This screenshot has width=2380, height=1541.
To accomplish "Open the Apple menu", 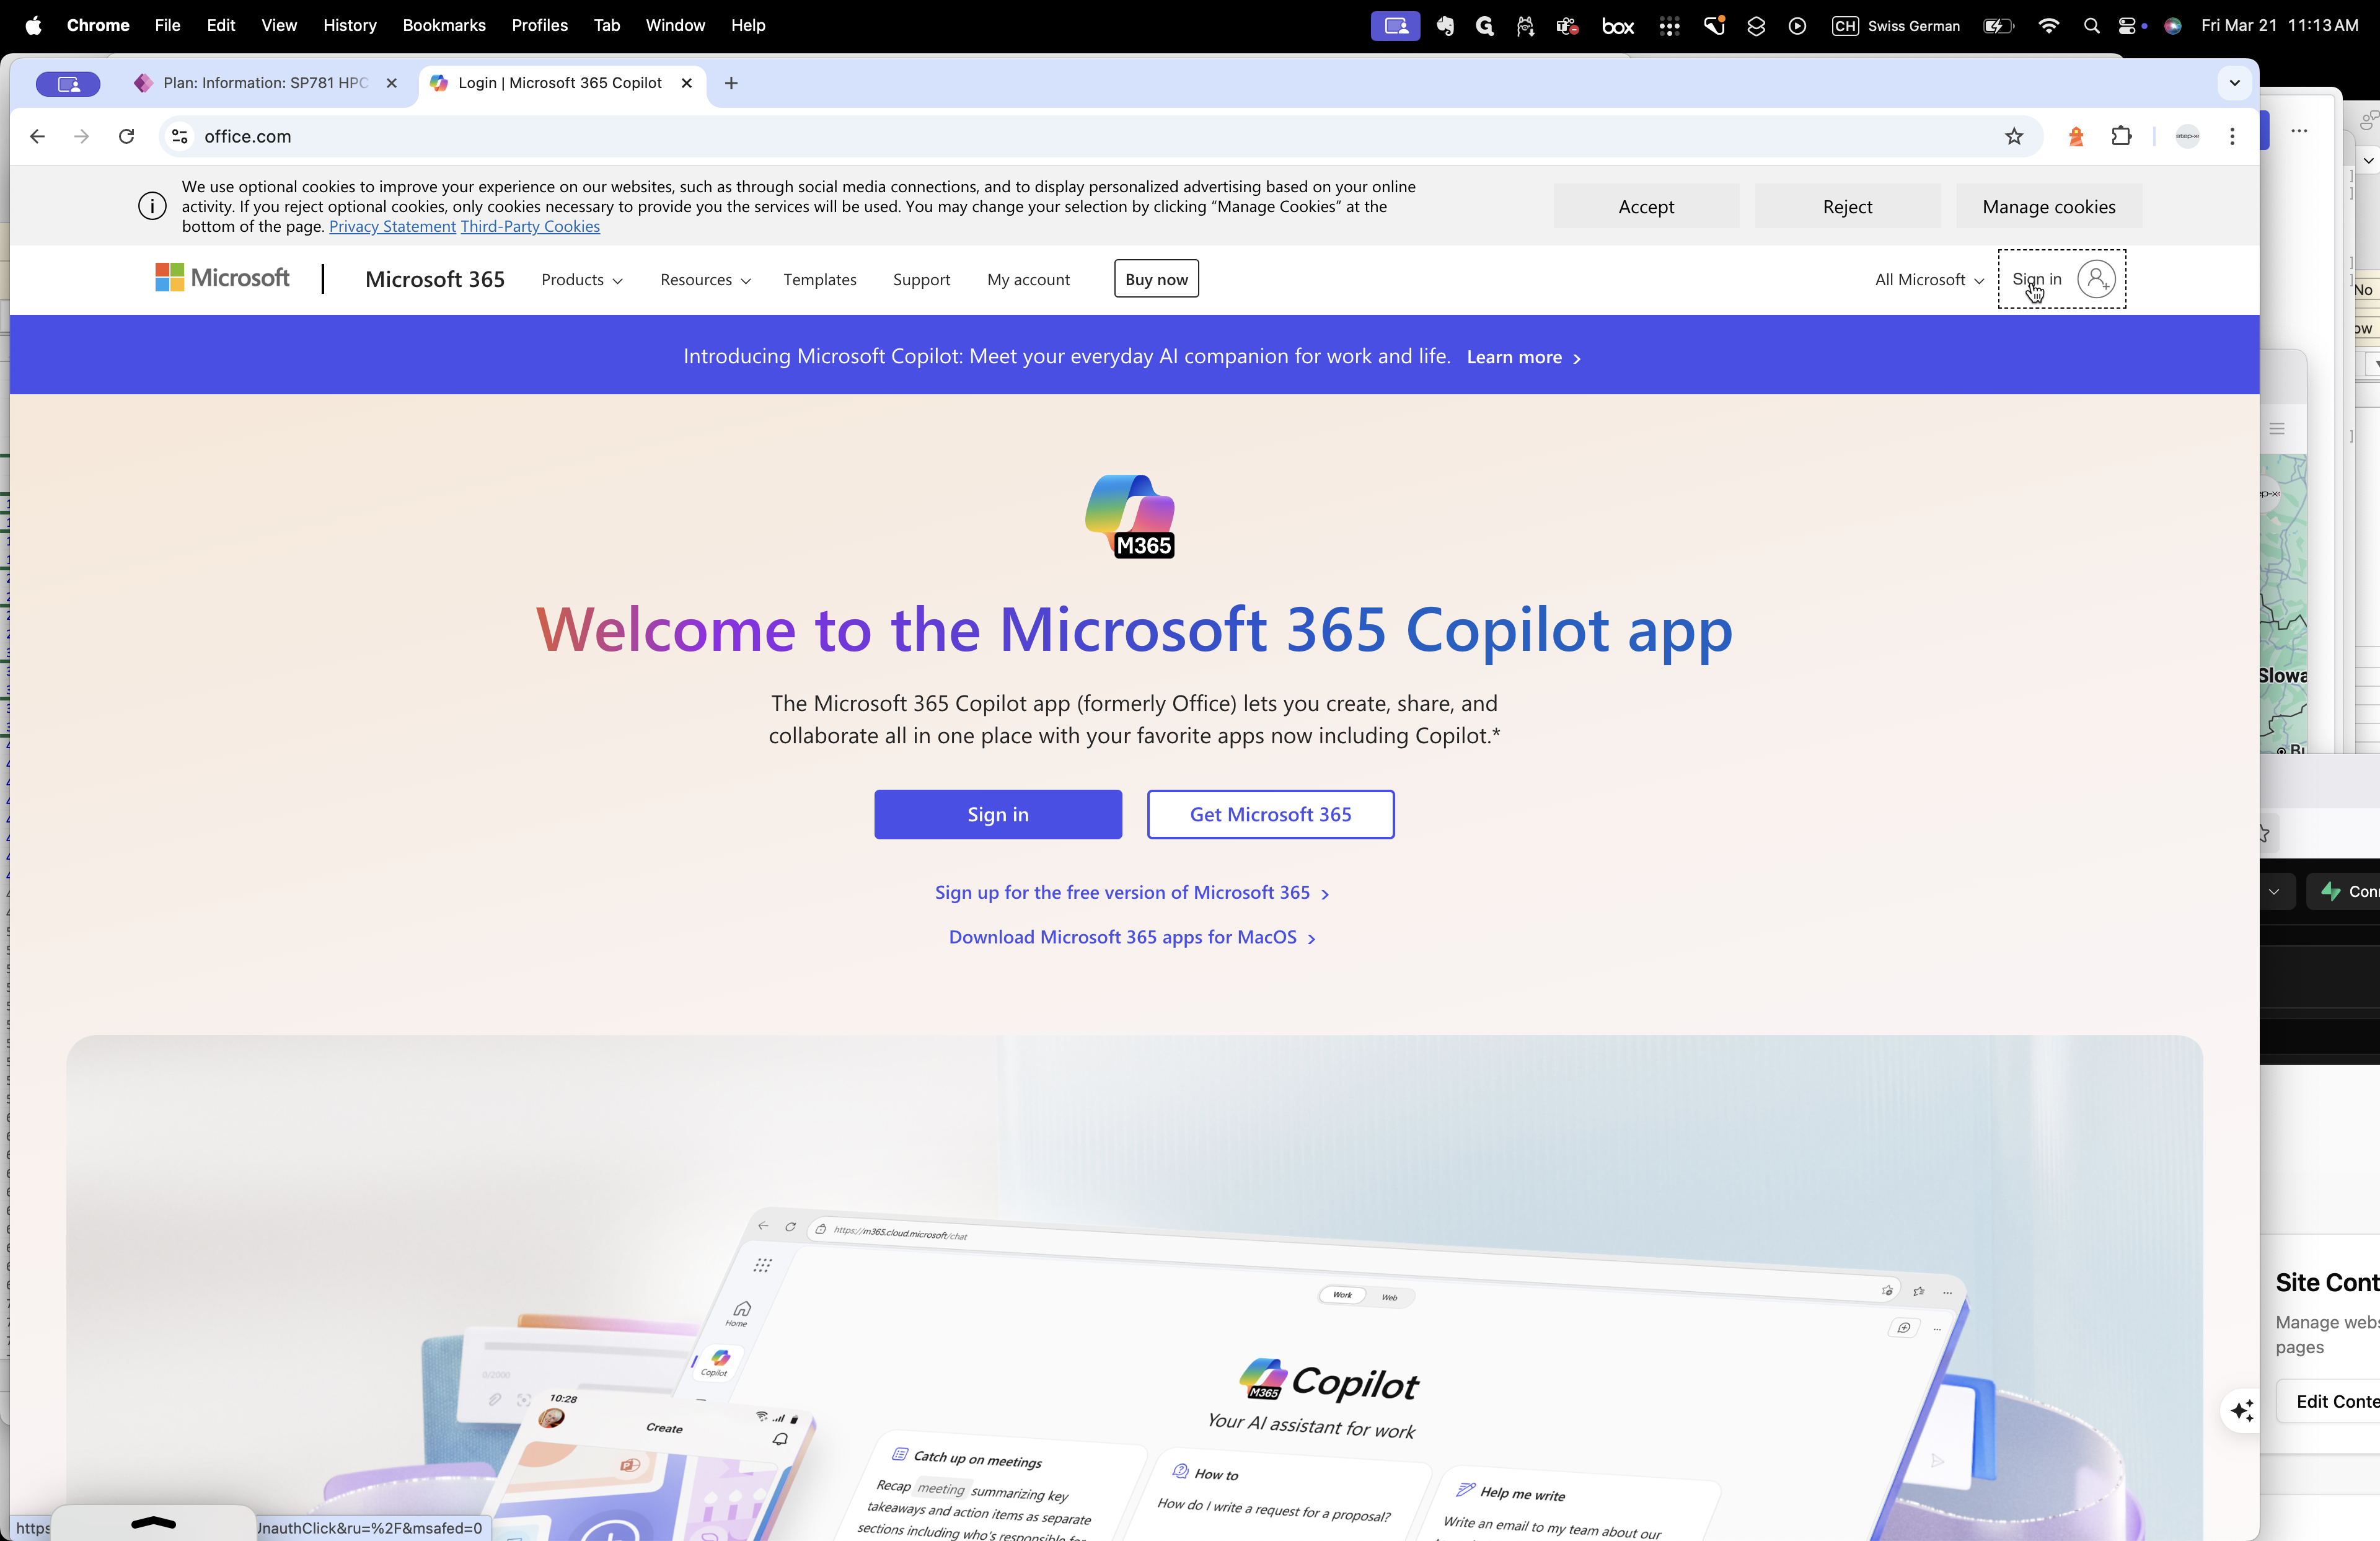I will point(33,25).
